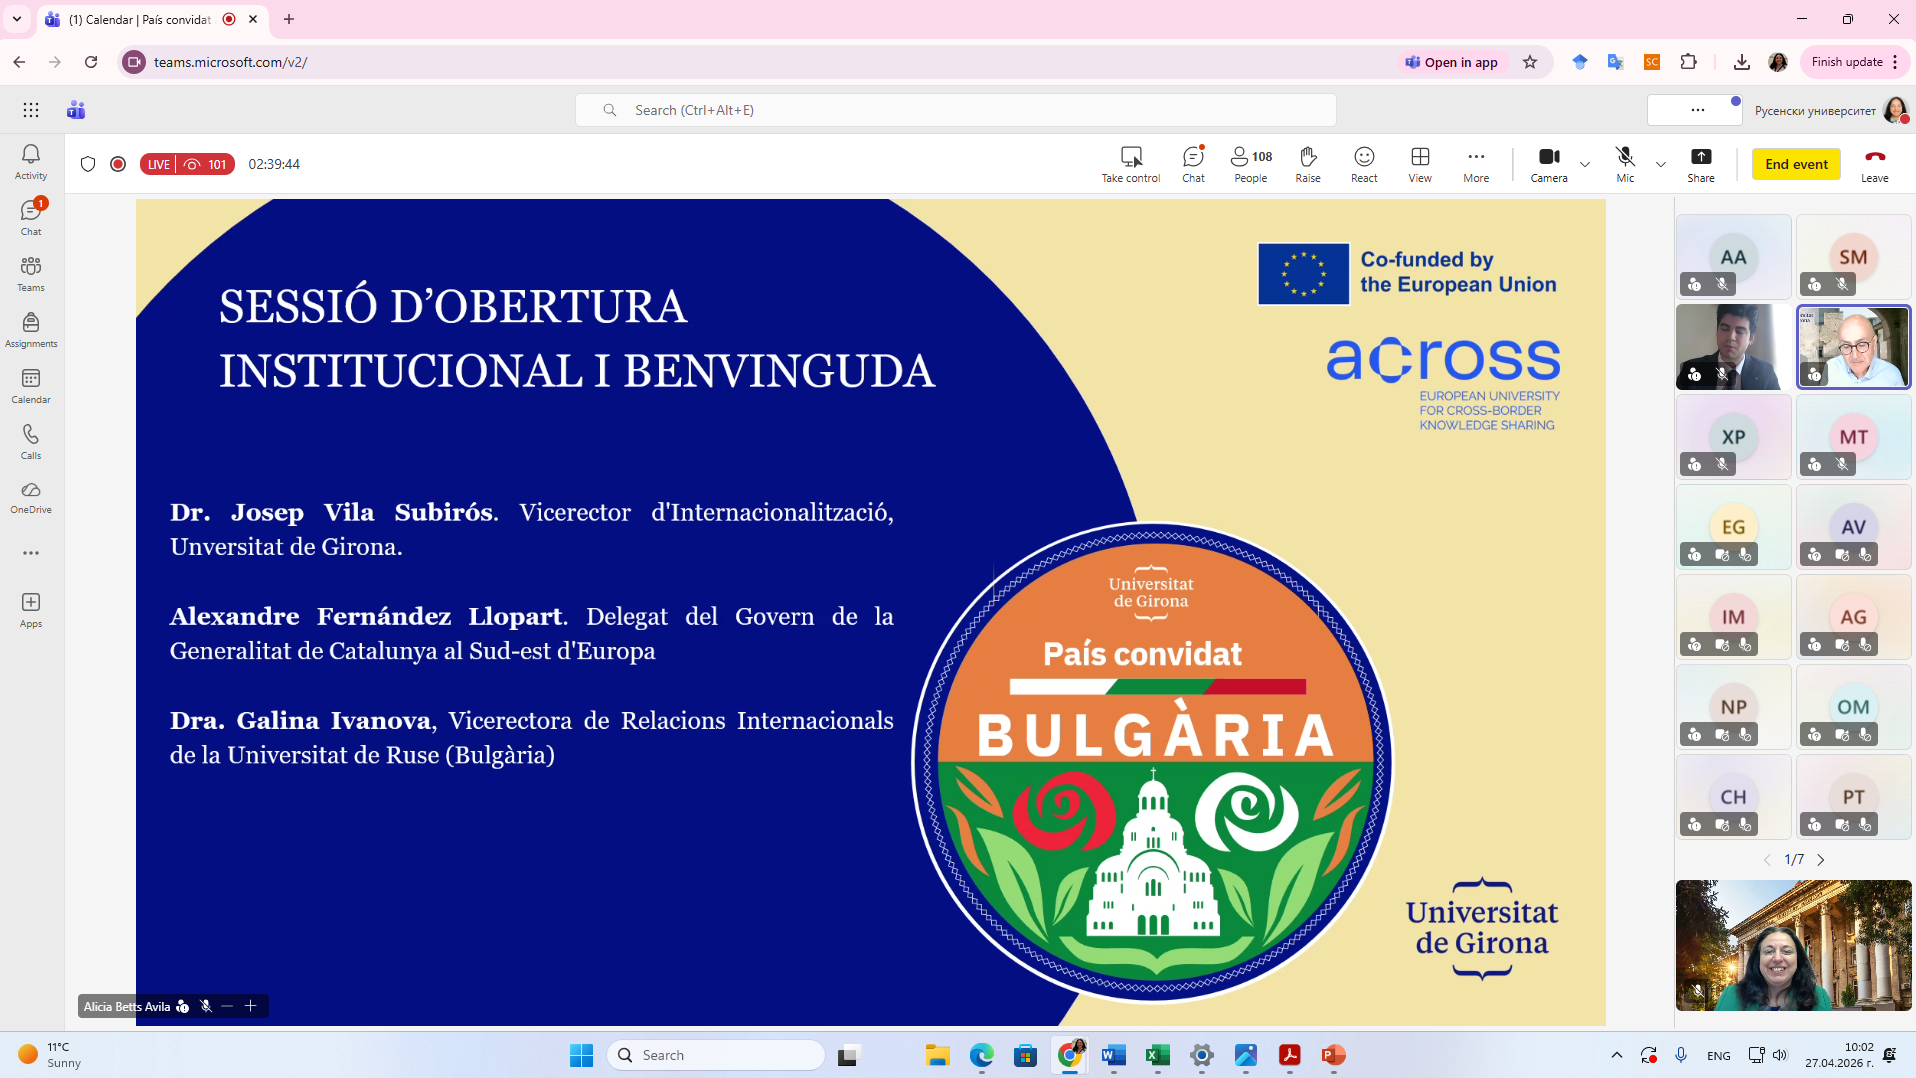Click Take control in meeting toolbar

pos(1131,164)
